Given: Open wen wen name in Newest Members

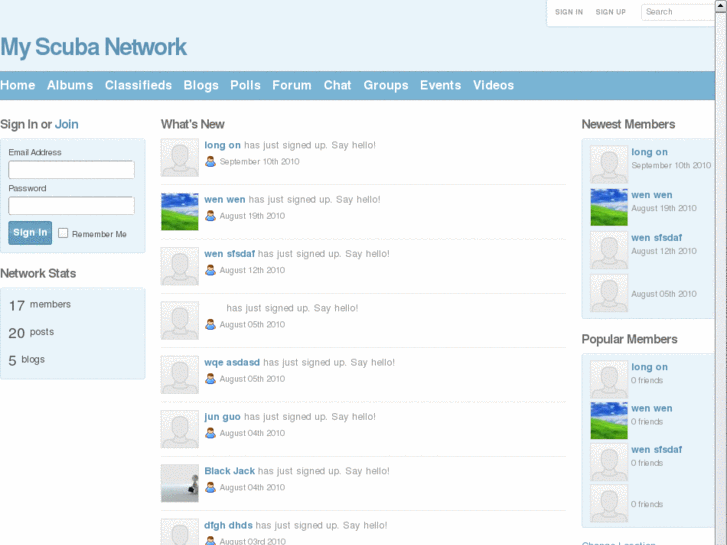Looking at the screenshot, I should [x=652, y=195].
